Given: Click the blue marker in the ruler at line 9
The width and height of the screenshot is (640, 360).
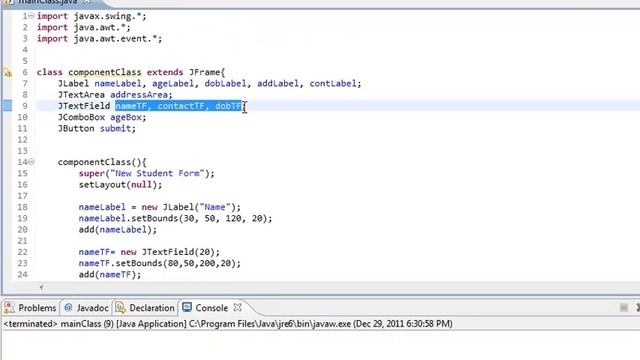Looking at the screenshot, I should coord(7,106).
